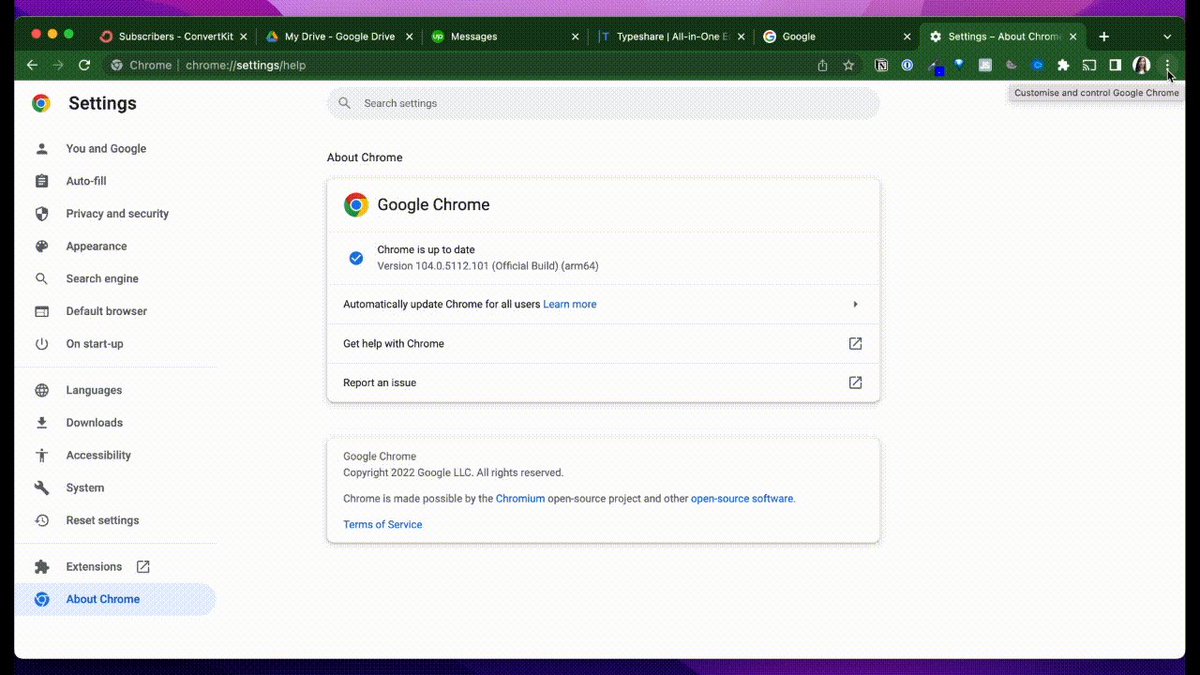Click the Chrome logo beside Settings title
The width and height of the screenshot is (1200, 675).
click(41, 103)
